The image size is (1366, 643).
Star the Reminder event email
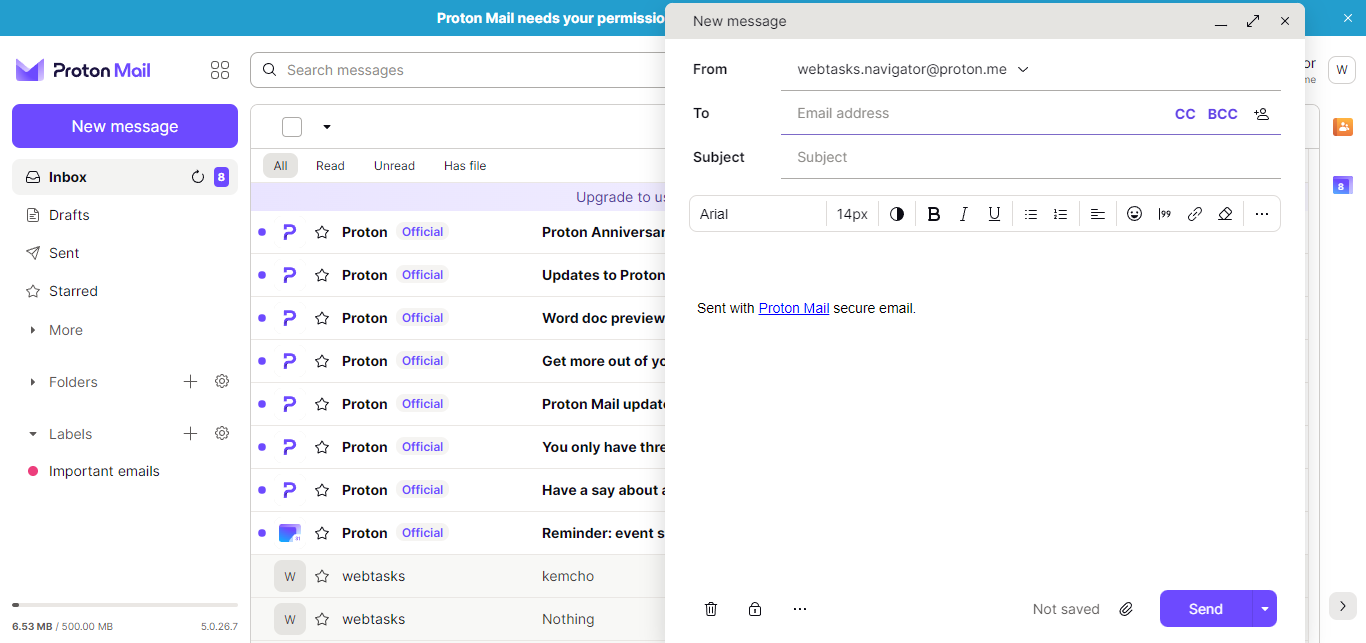[322, 533]
